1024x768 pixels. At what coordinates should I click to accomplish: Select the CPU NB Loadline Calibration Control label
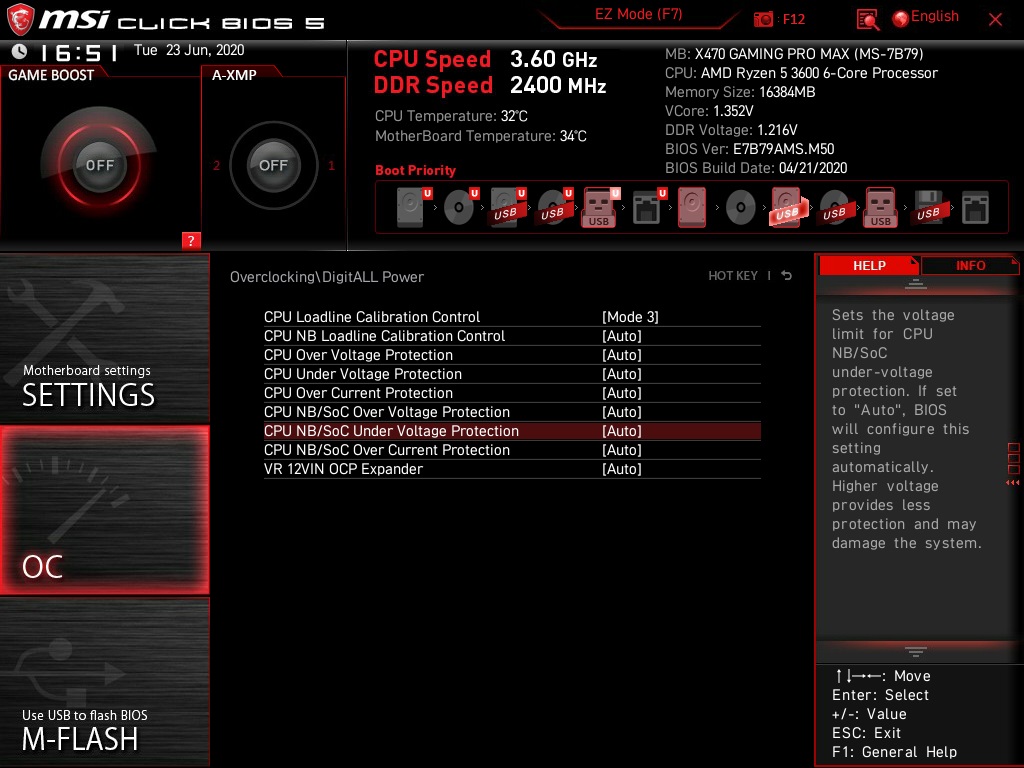[x=385, y=336]
